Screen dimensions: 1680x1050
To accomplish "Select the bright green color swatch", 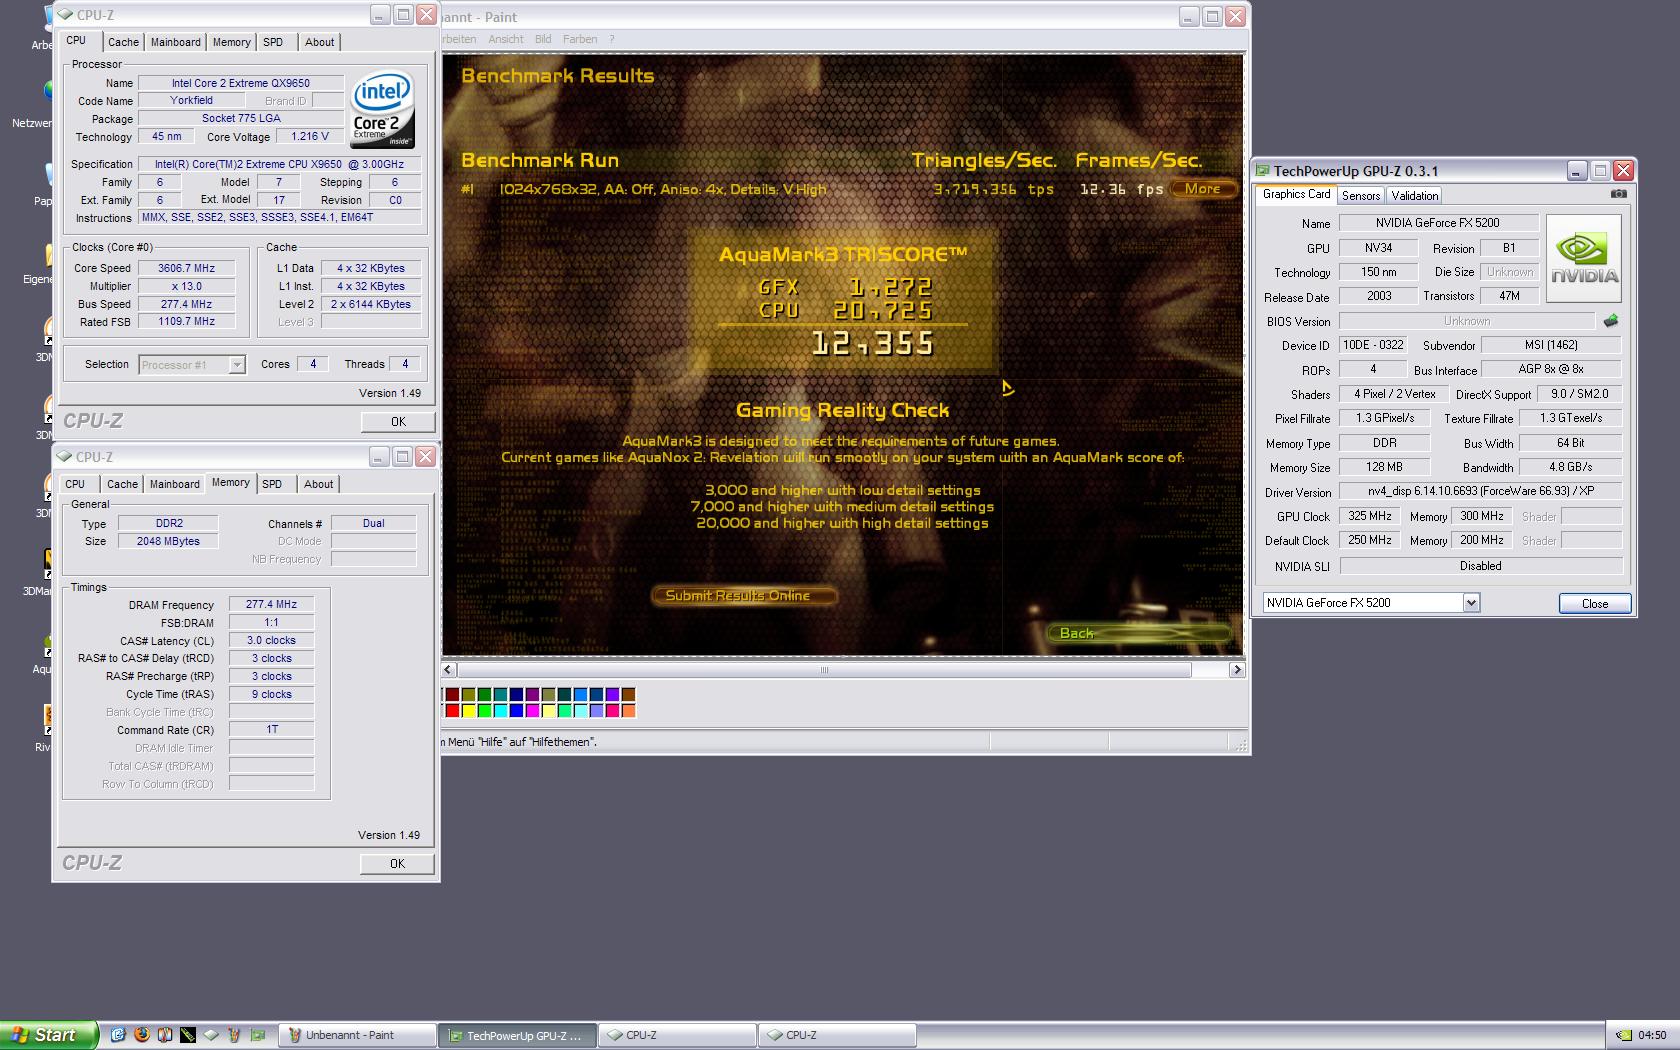I will (485, 711).
